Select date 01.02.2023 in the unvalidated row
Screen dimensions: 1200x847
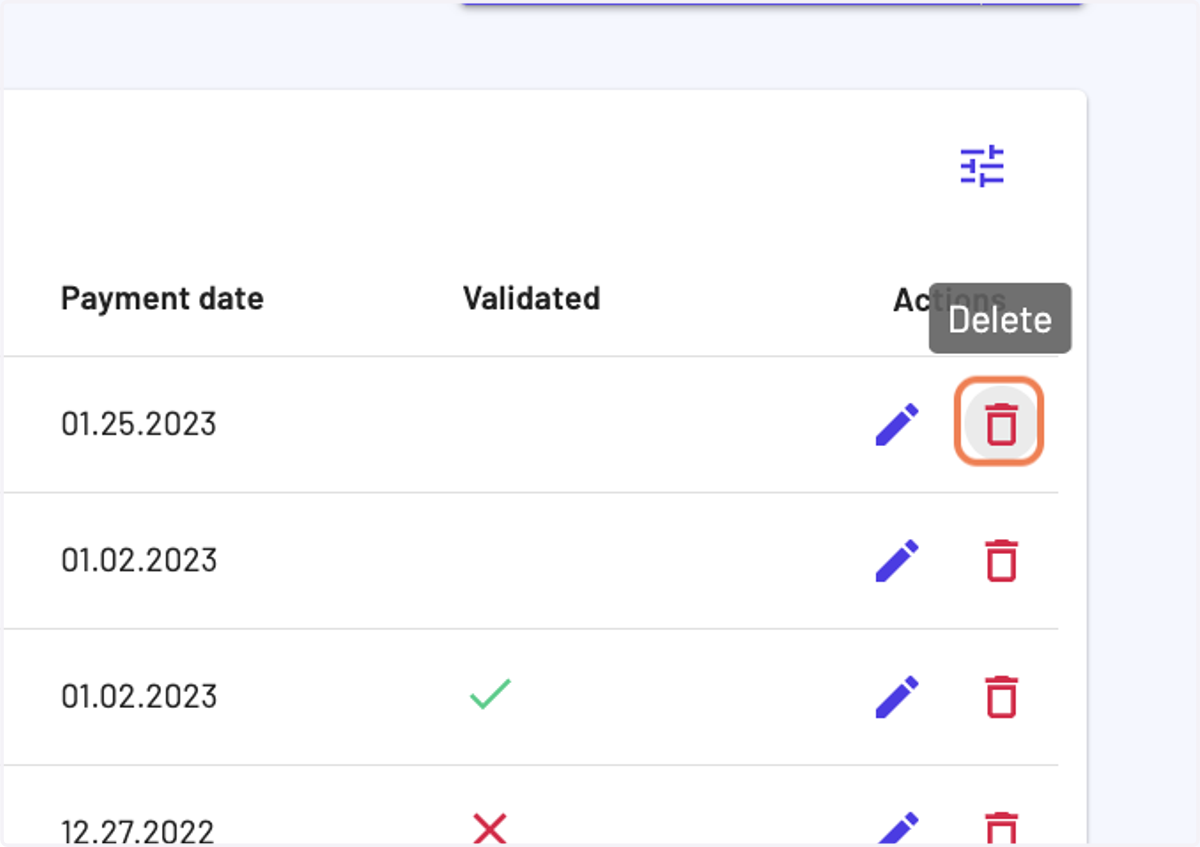[139, 560]
